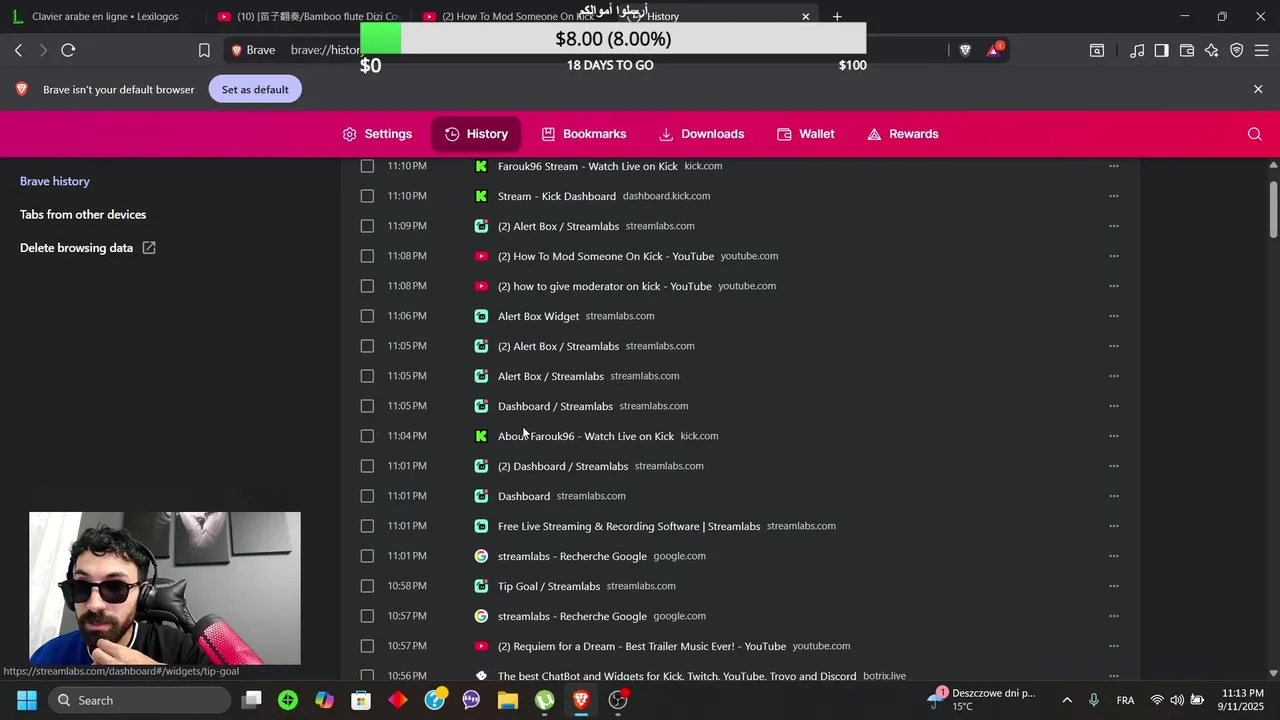Click Set as default button

click(255, 89)
